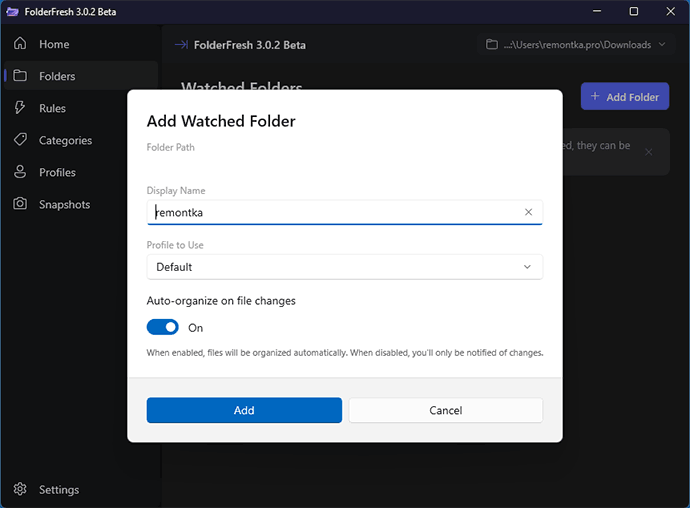Confirm with the blue Add button
The height and width of the screenshot is (508, 690).
[x=244, y=410]
